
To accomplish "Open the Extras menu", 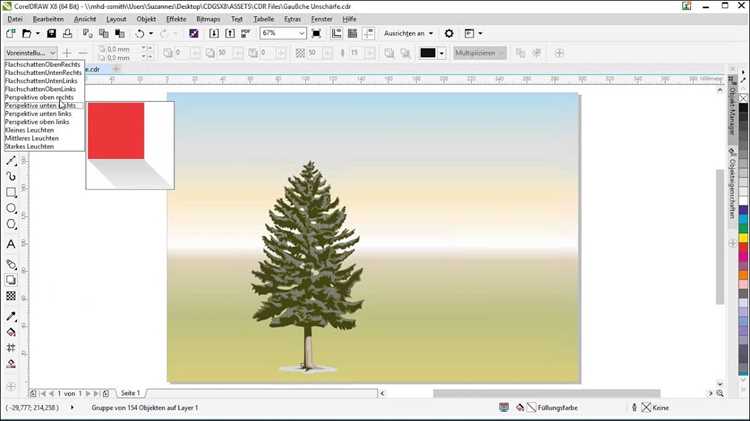I will coord(292,19).
